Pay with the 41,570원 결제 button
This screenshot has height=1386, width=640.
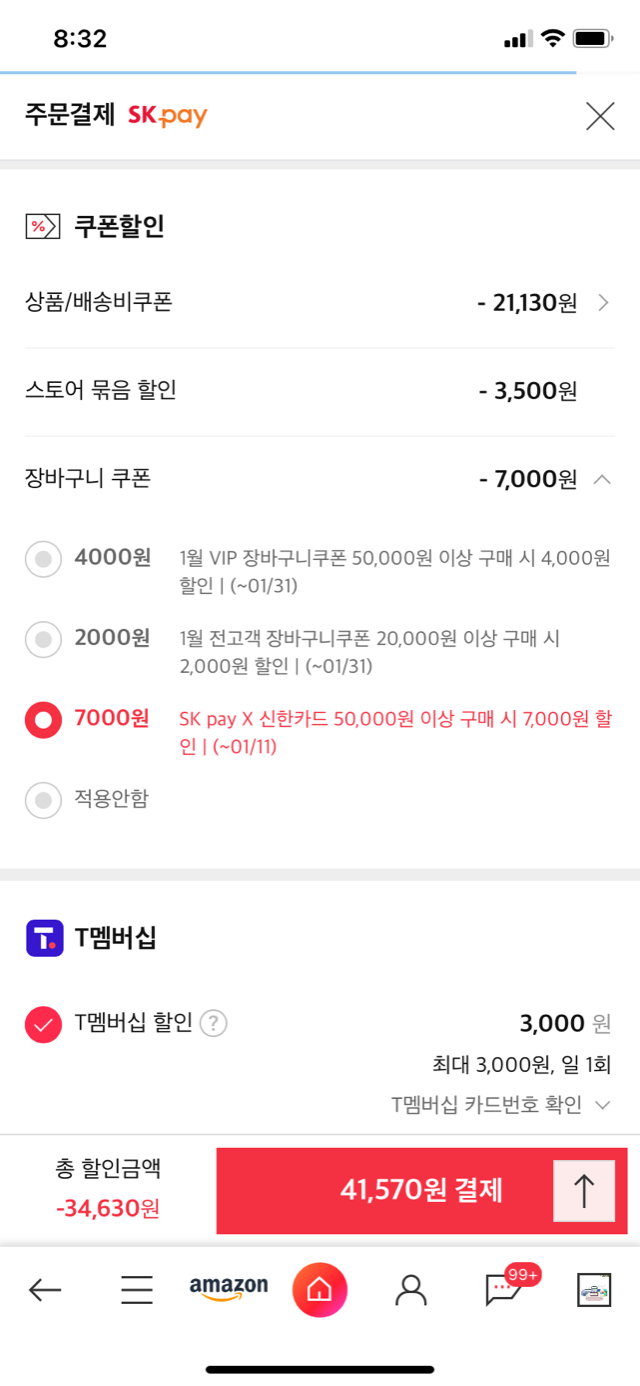click(422, 1190)
